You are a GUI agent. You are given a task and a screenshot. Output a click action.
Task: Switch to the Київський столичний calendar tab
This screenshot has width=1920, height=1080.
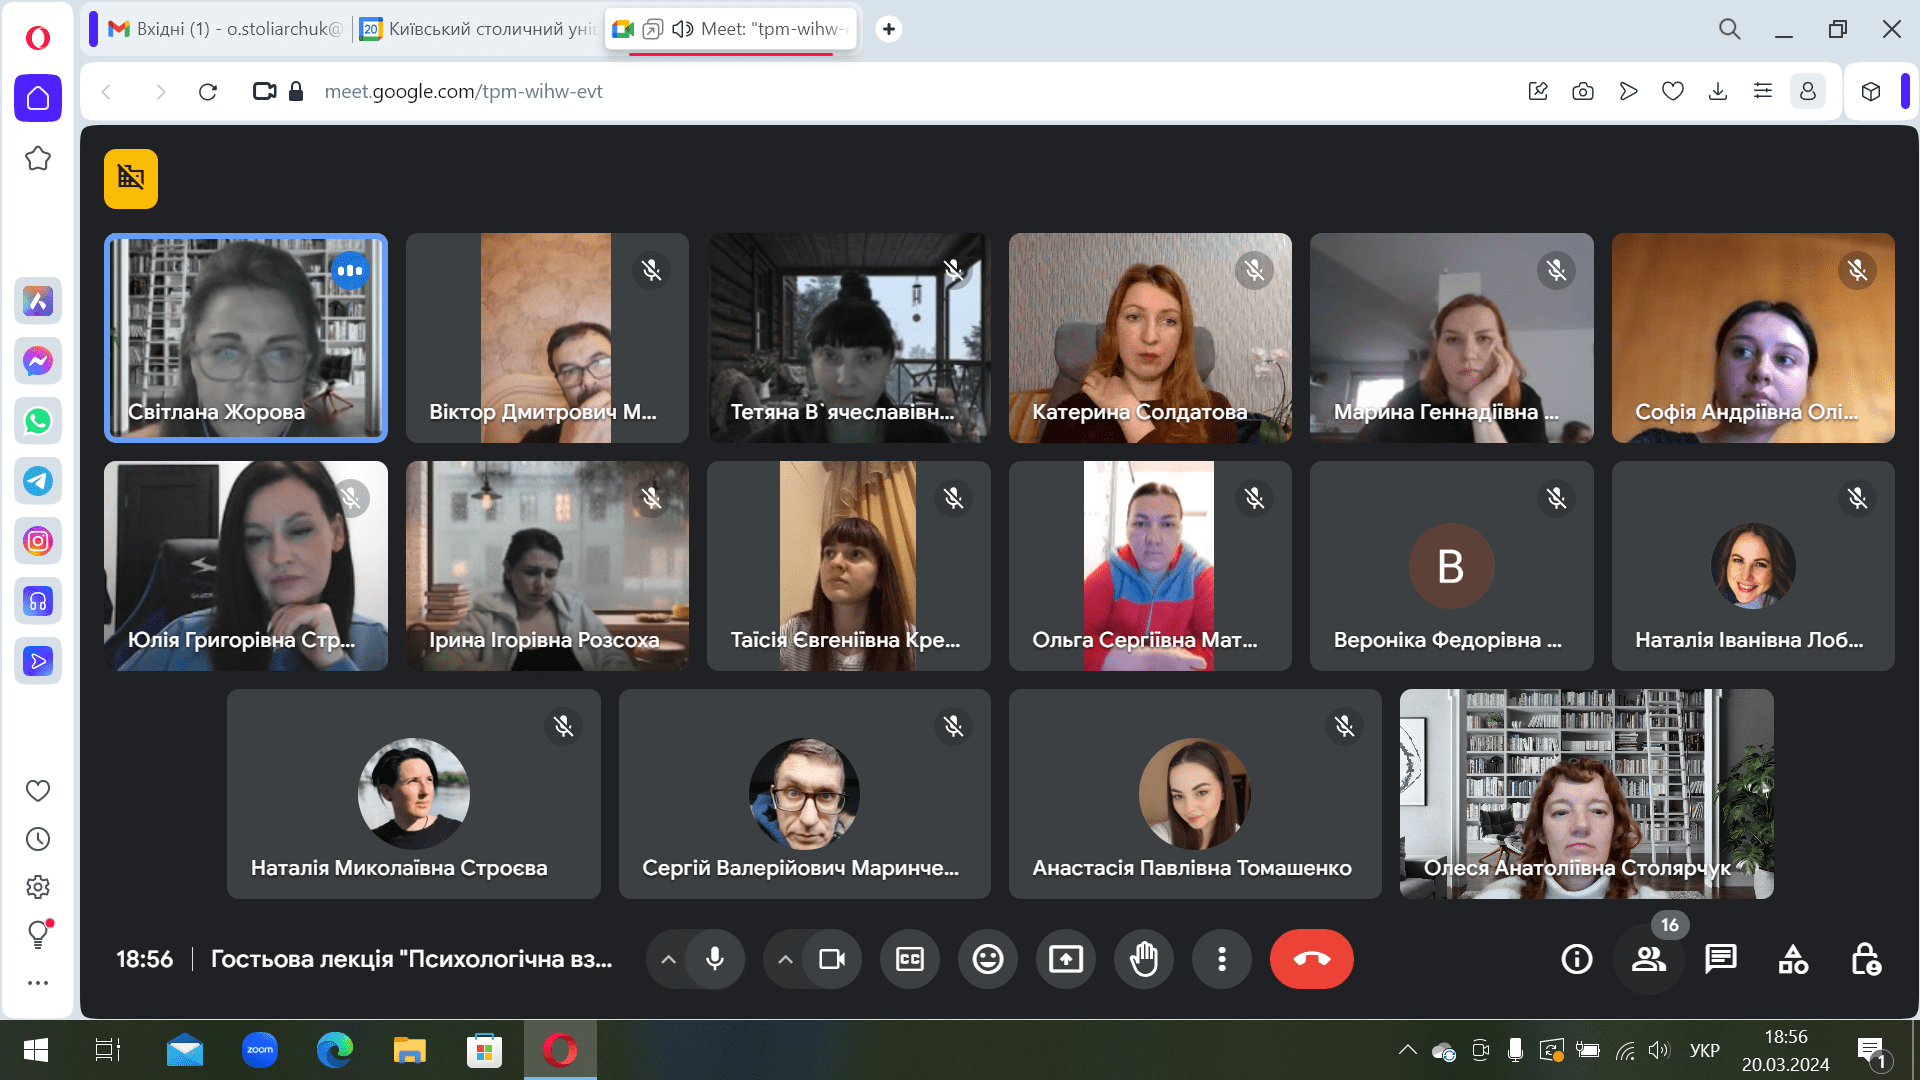pyautogui.click(x=478, y=29)
